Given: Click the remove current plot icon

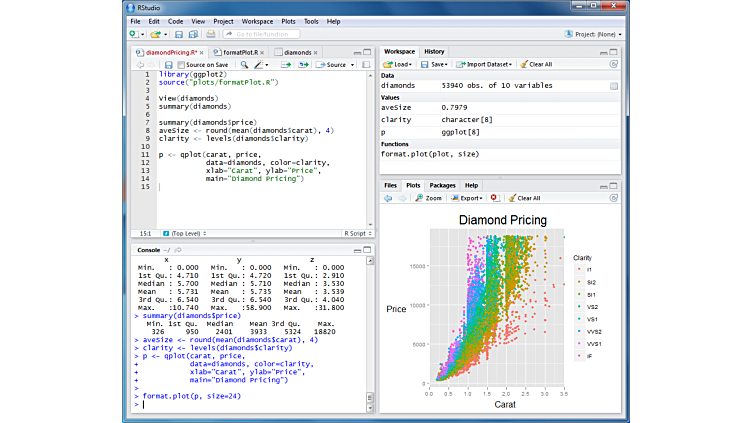Looking at the screenshot, I should click(x=495, y=198).
